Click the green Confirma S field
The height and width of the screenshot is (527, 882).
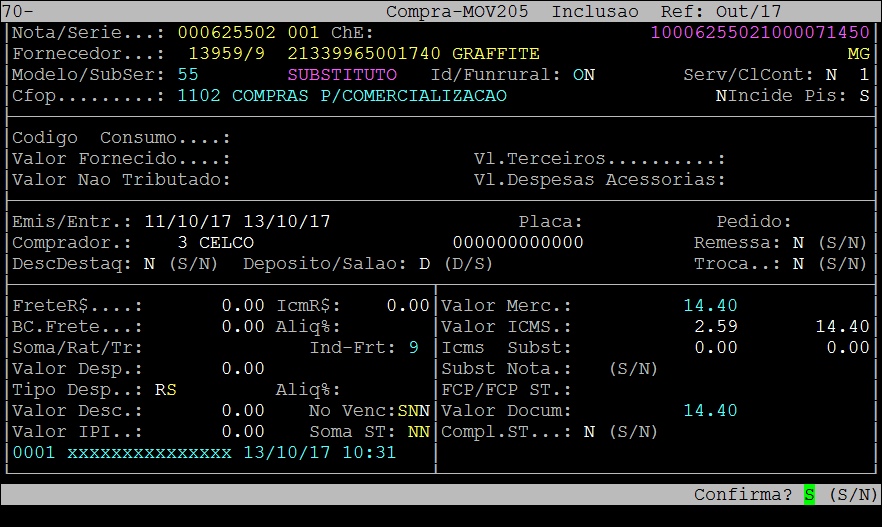(x=809, y=495)
